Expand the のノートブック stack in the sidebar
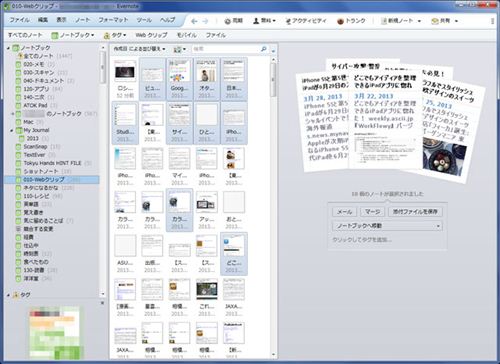Viewport: 500px width, 364px height. click(12, 114)
